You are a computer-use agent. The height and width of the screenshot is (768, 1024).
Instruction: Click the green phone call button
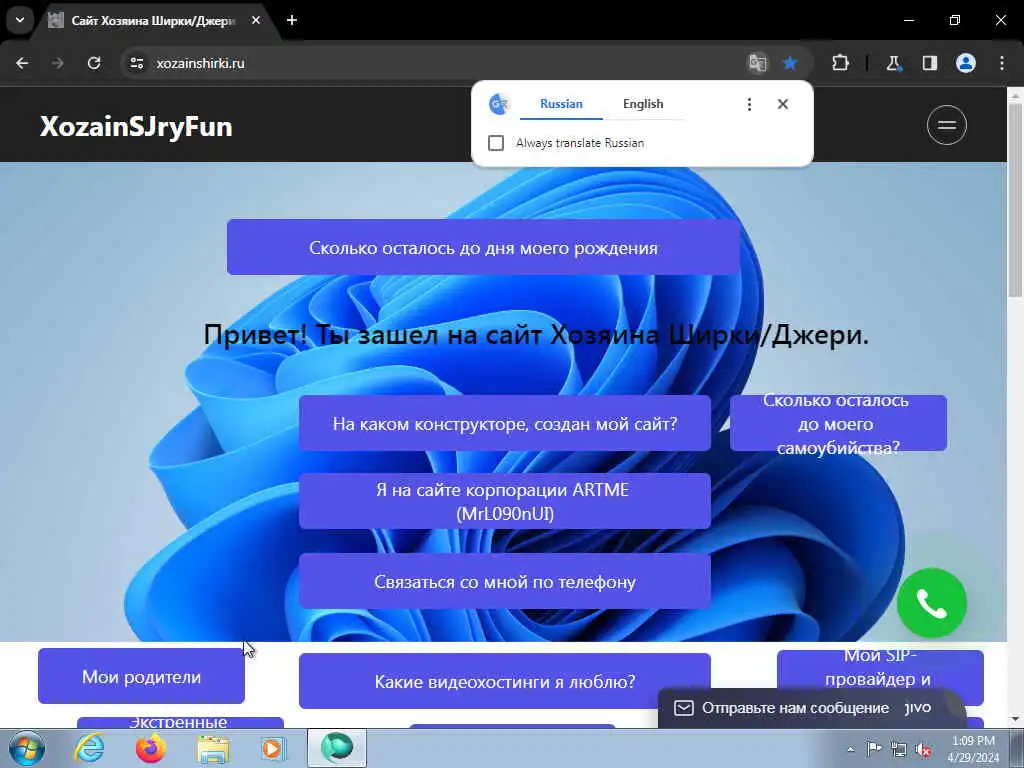932,603
